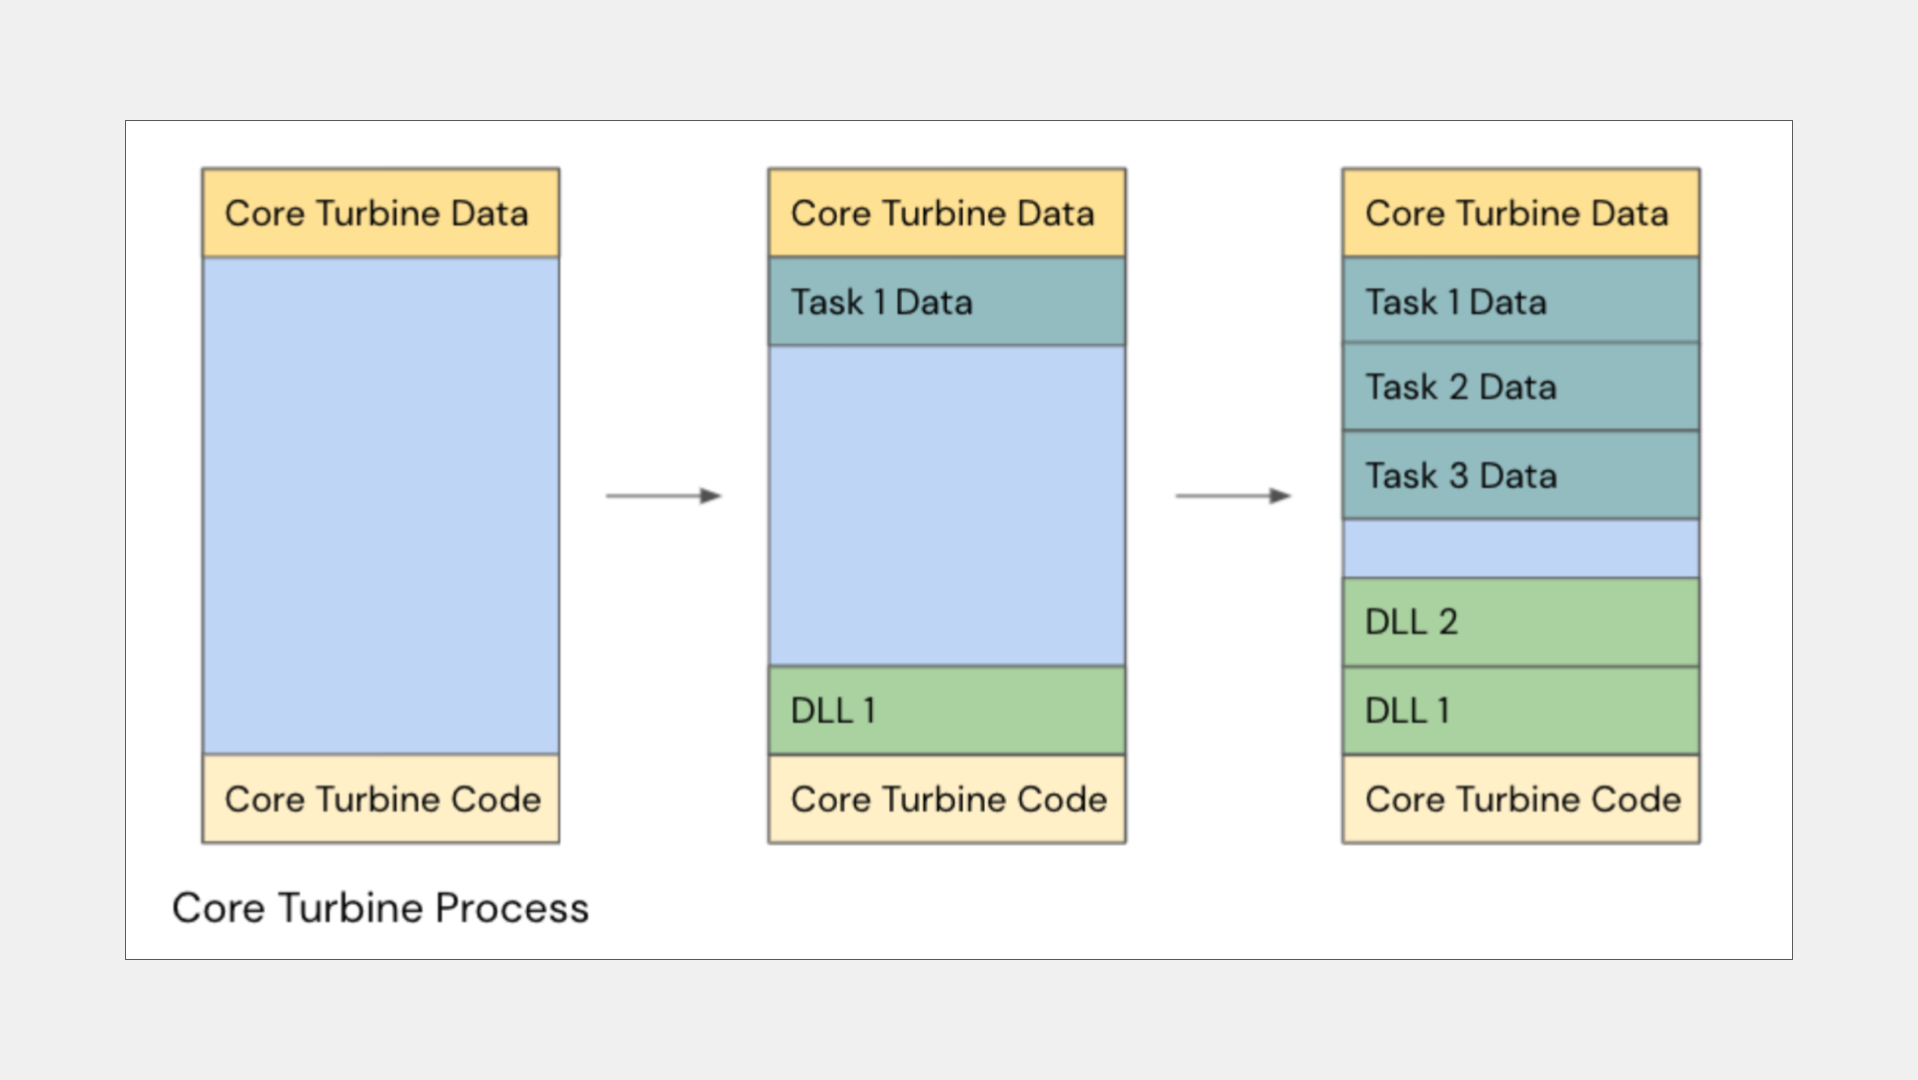Click 'DLL 1' block in middle diagram

coord(946,710)
